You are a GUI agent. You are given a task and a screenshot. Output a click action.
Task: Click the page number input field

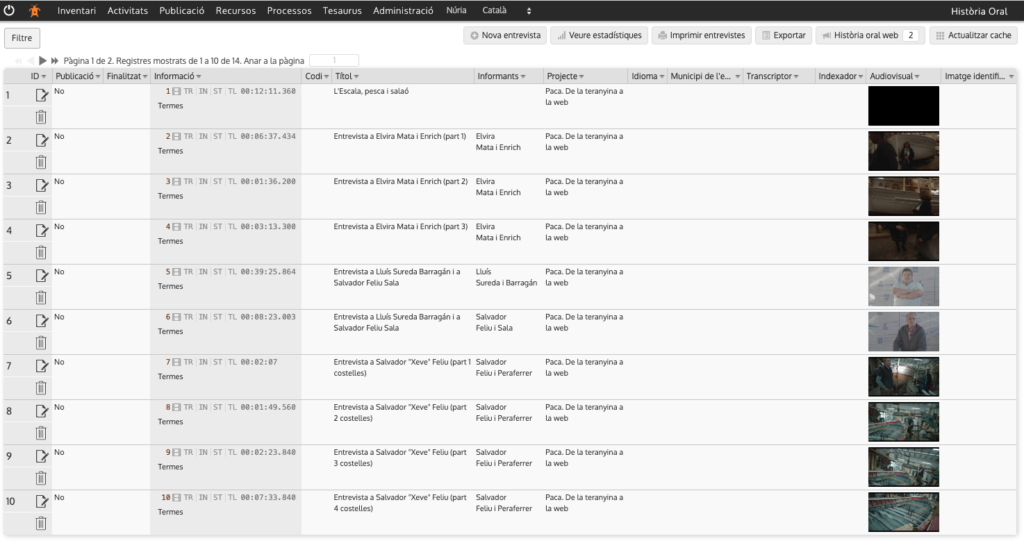(334, 61)
